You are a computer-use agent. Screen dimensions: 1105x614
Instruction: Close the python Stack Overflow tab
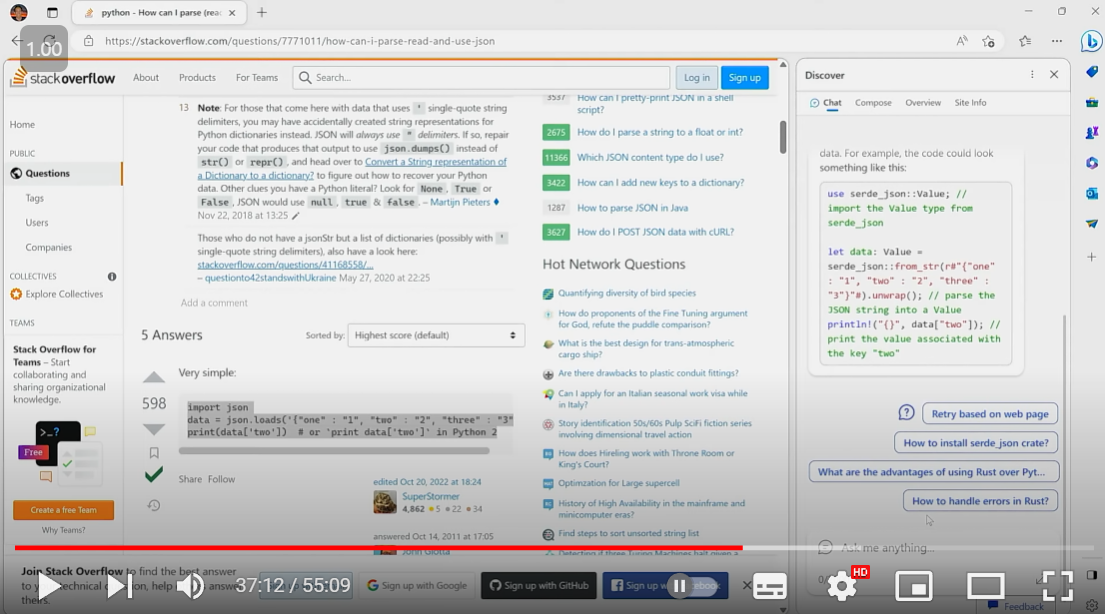click(232, 13)
